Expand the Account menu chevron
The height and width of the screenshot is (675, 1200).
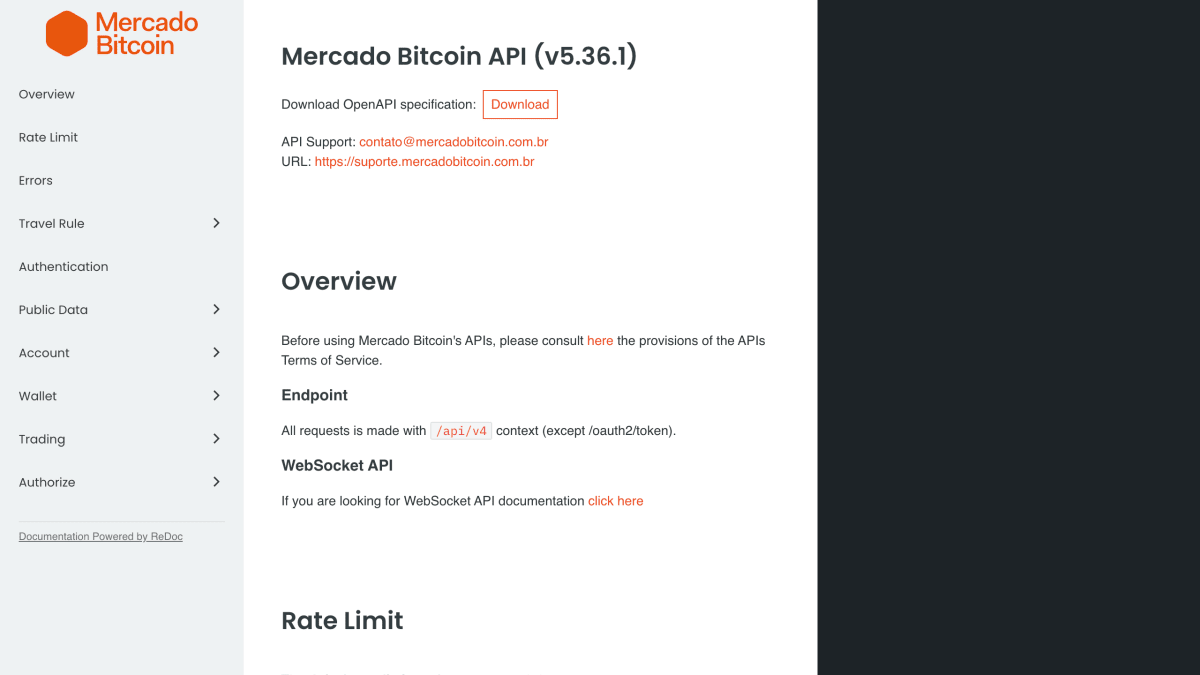[216, 352]
